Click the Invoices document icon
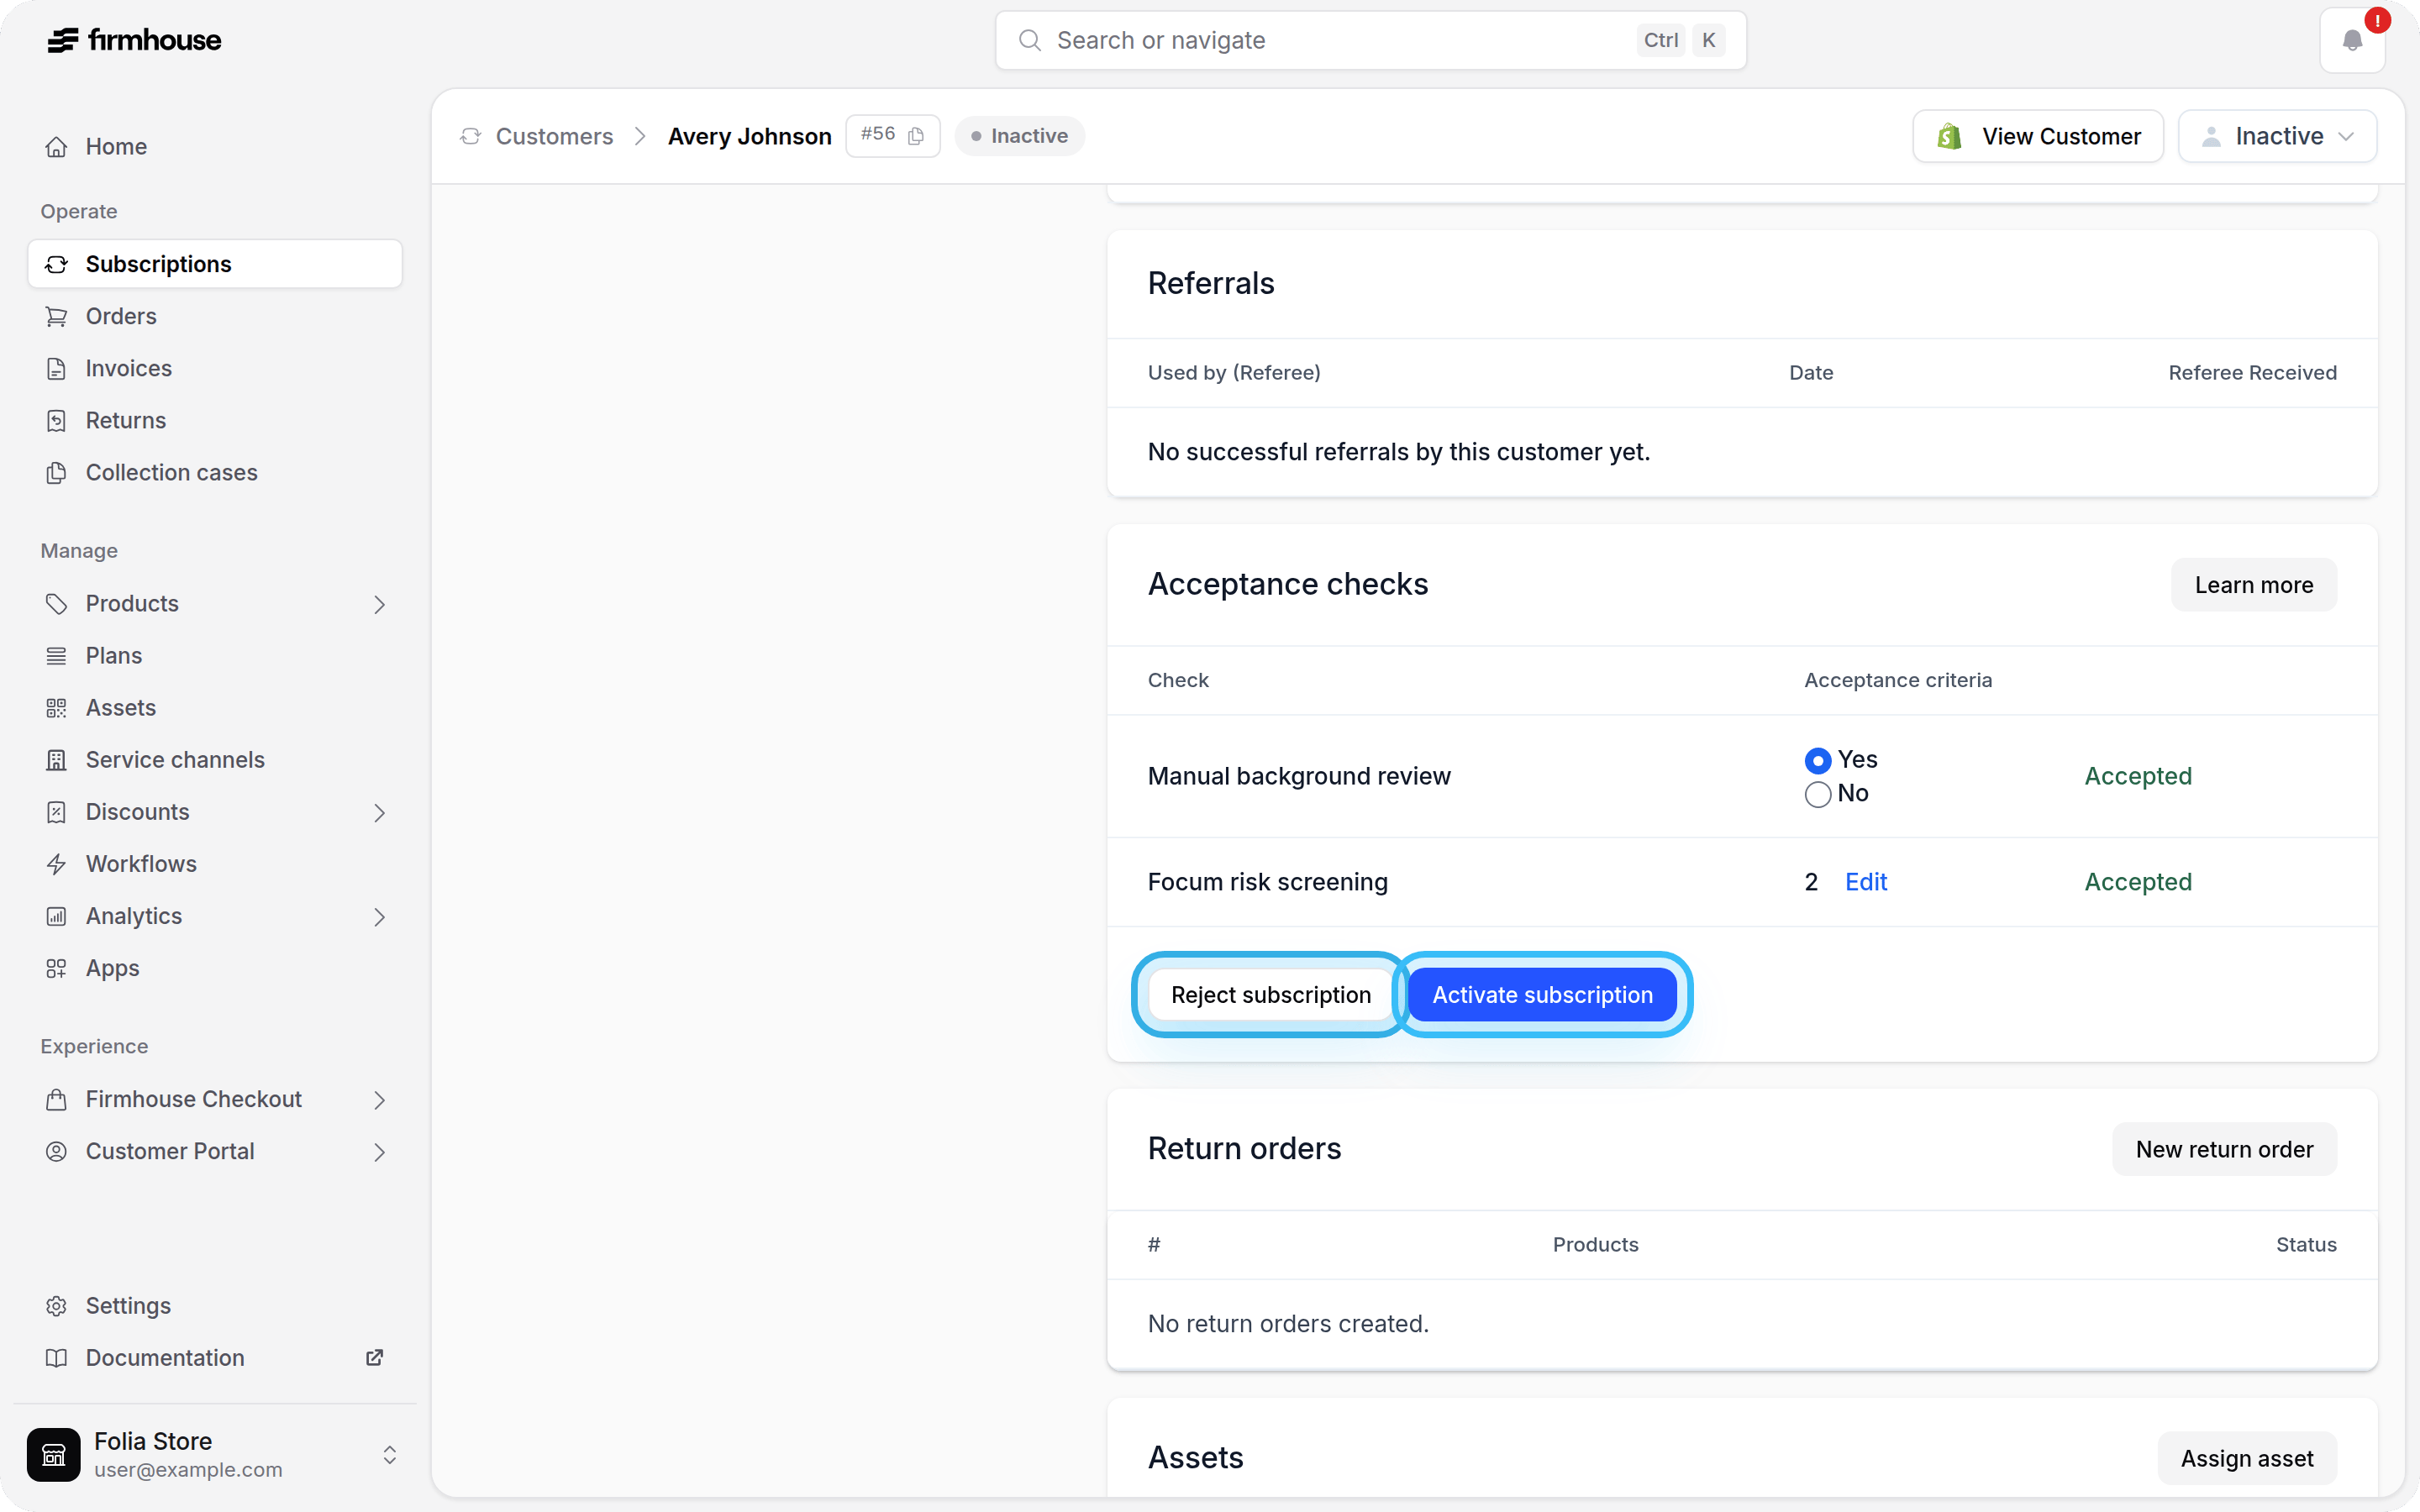The image size is (2420, 1512). pyautogui.click(x=56, y=368)
